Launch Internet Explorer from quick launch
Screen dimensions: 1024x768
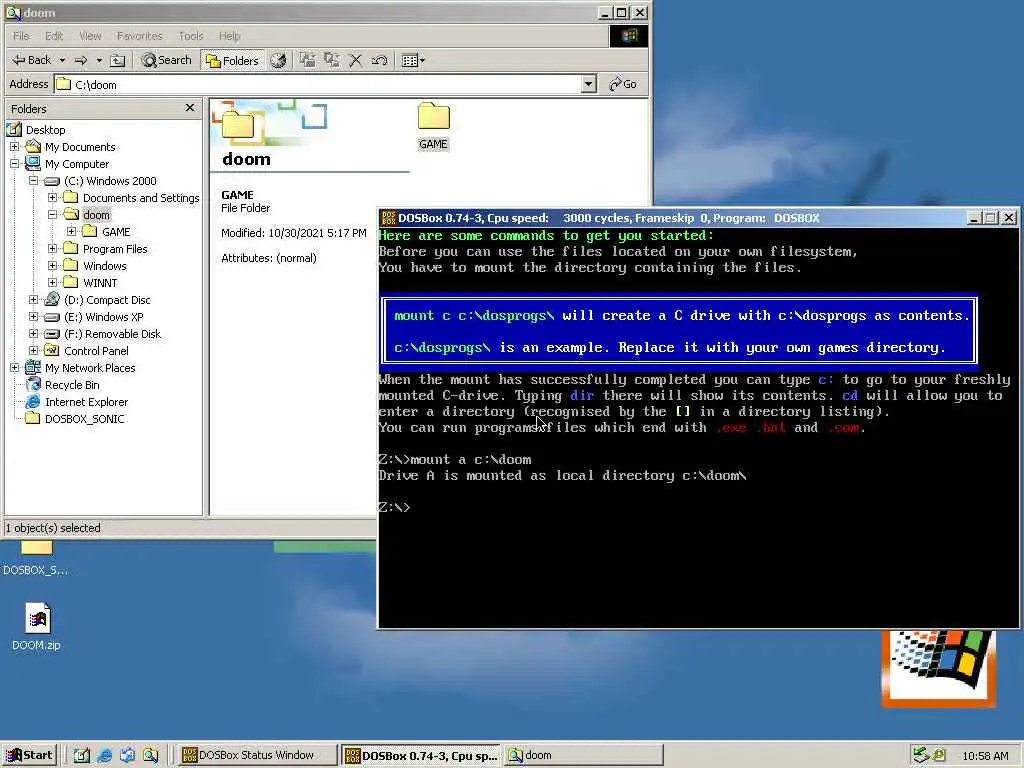coord(104,755)
